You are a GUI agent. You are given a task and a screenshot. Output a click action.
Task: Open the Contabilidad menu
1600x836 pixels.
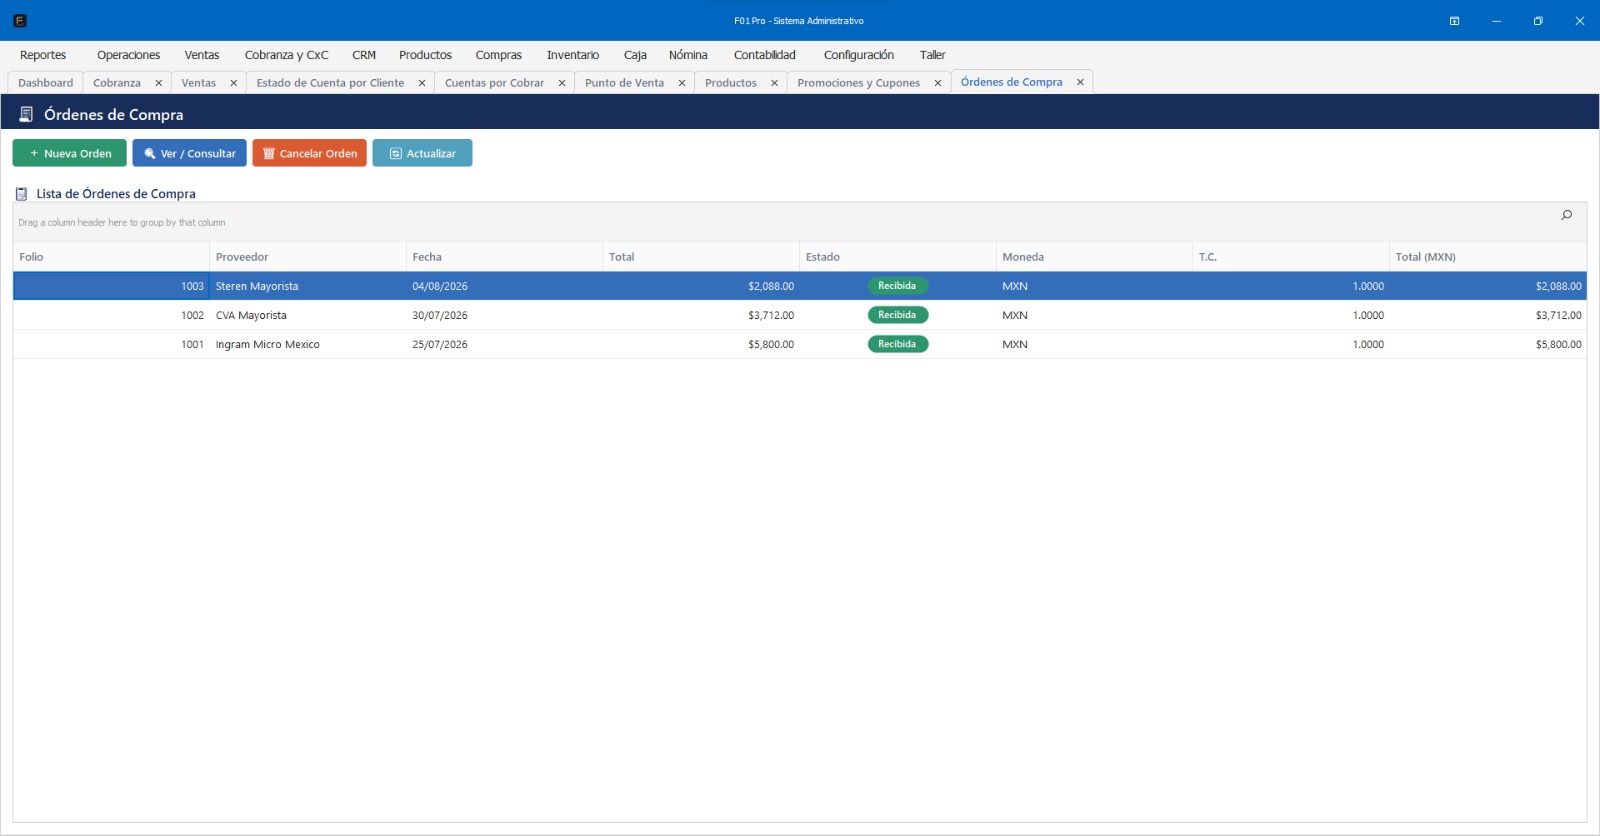(765, 55)
